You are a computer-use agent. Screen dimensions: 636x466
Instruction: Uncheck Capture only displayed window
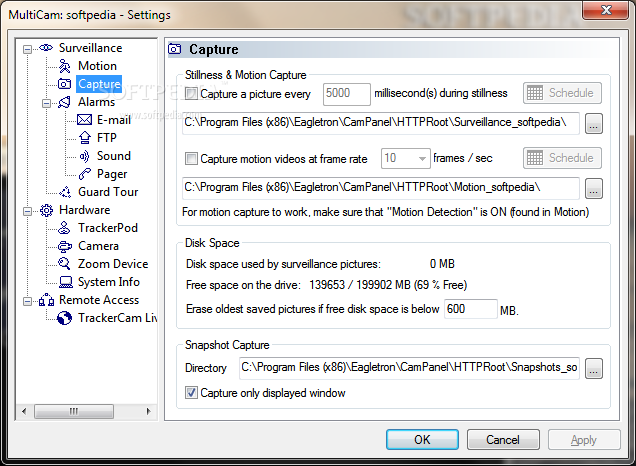pos(191,393)
